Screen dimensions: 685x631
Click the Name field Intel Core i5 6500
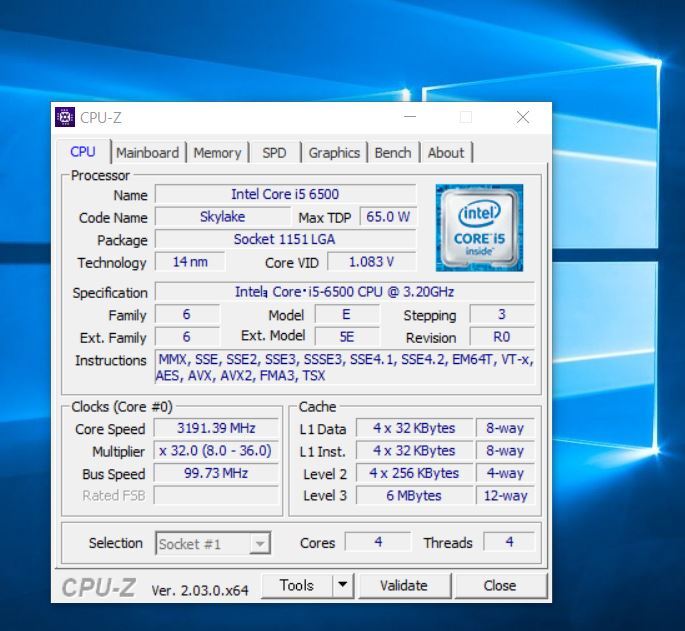(285, 194)
